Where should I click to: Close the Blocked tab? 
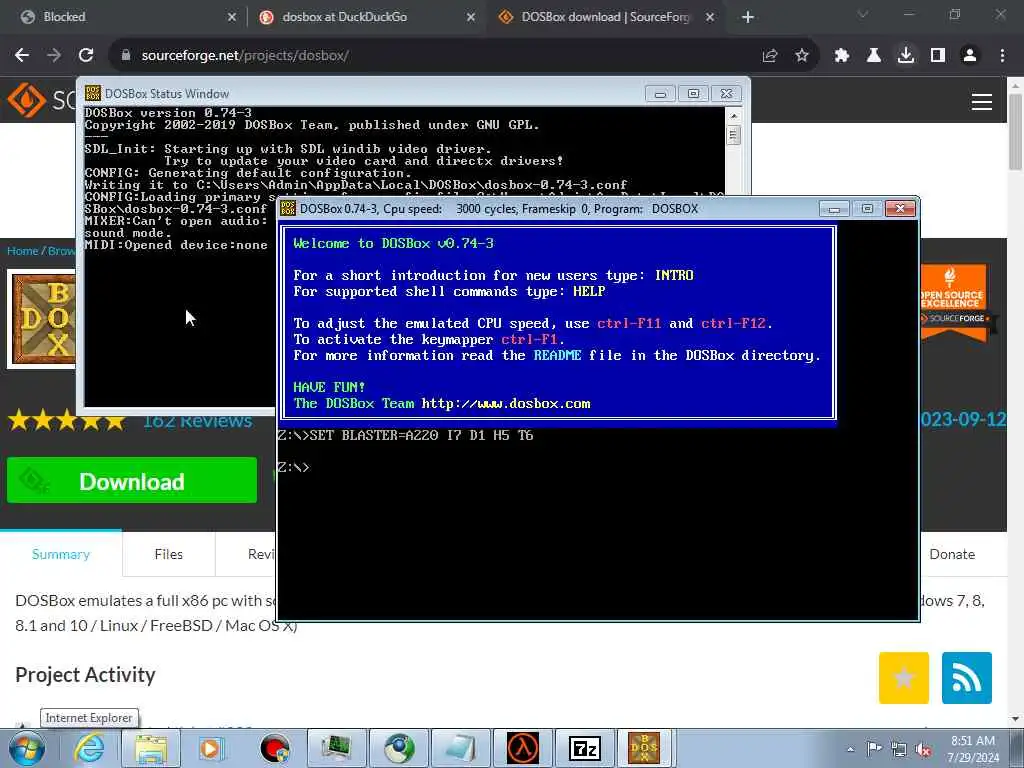coord(232,17)
